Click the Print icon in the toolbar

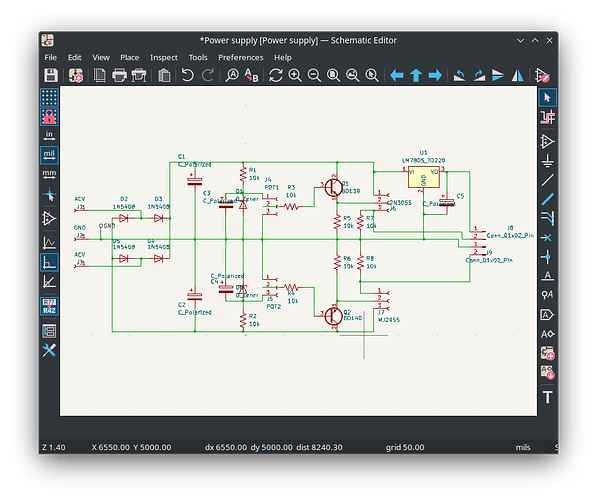(x=119, y=75)
